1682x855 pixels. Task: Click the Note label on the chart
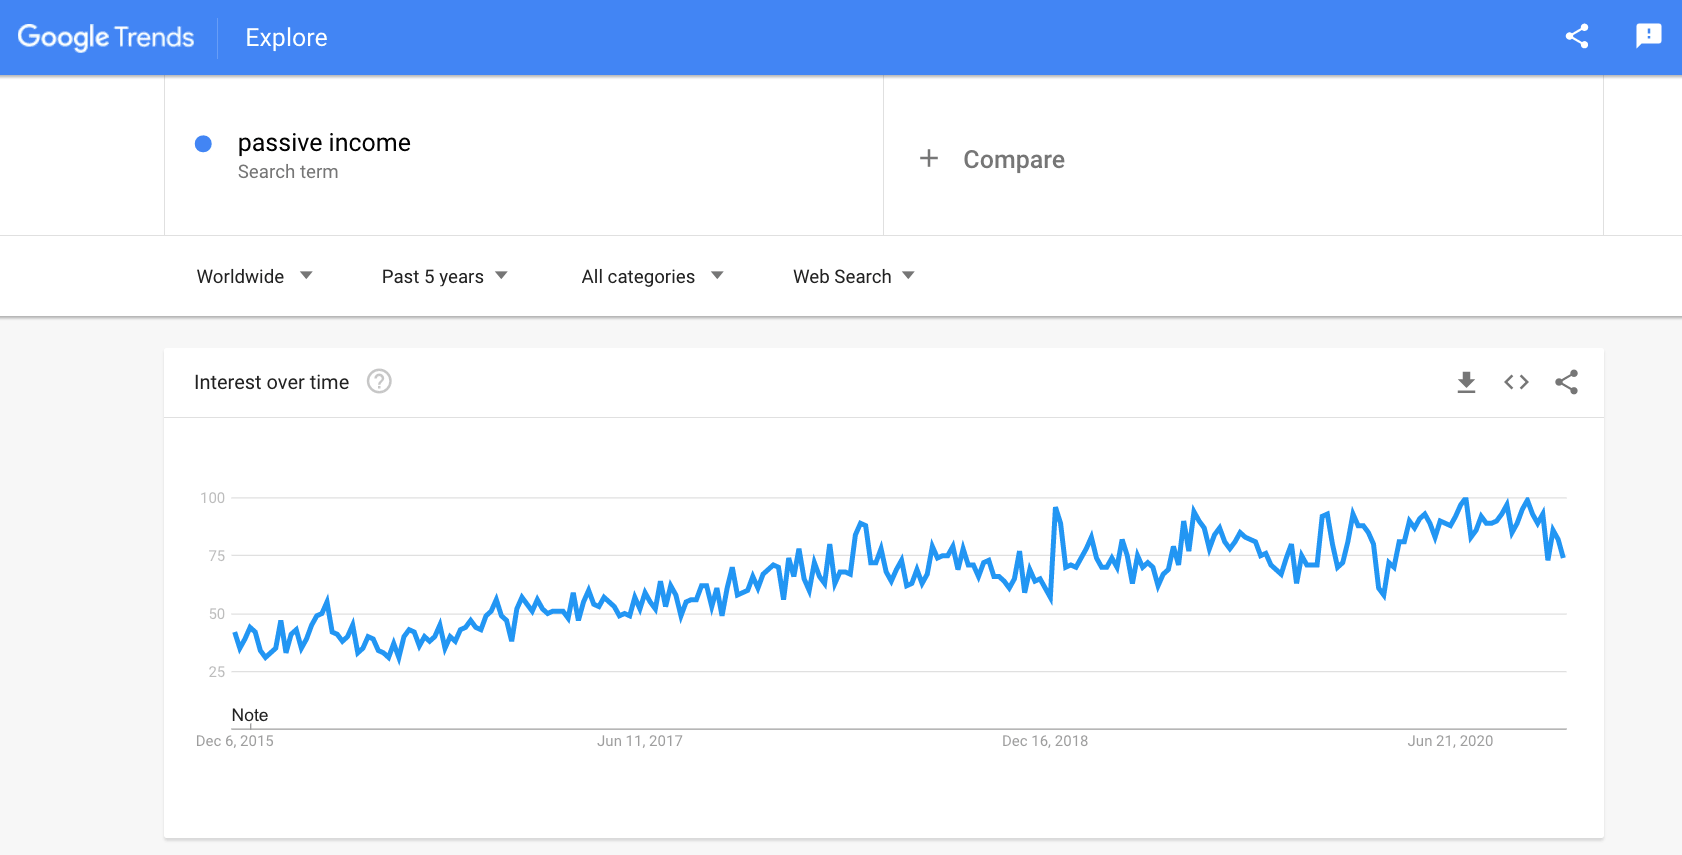click(x=250, y=715)
